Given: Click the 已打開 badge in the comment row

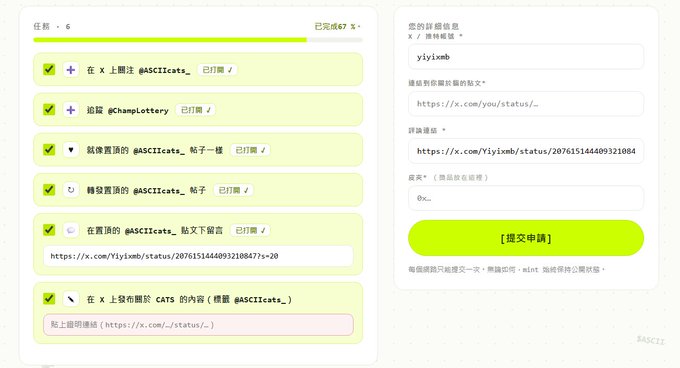Looking at the screenshot, I should pos(250,230).
